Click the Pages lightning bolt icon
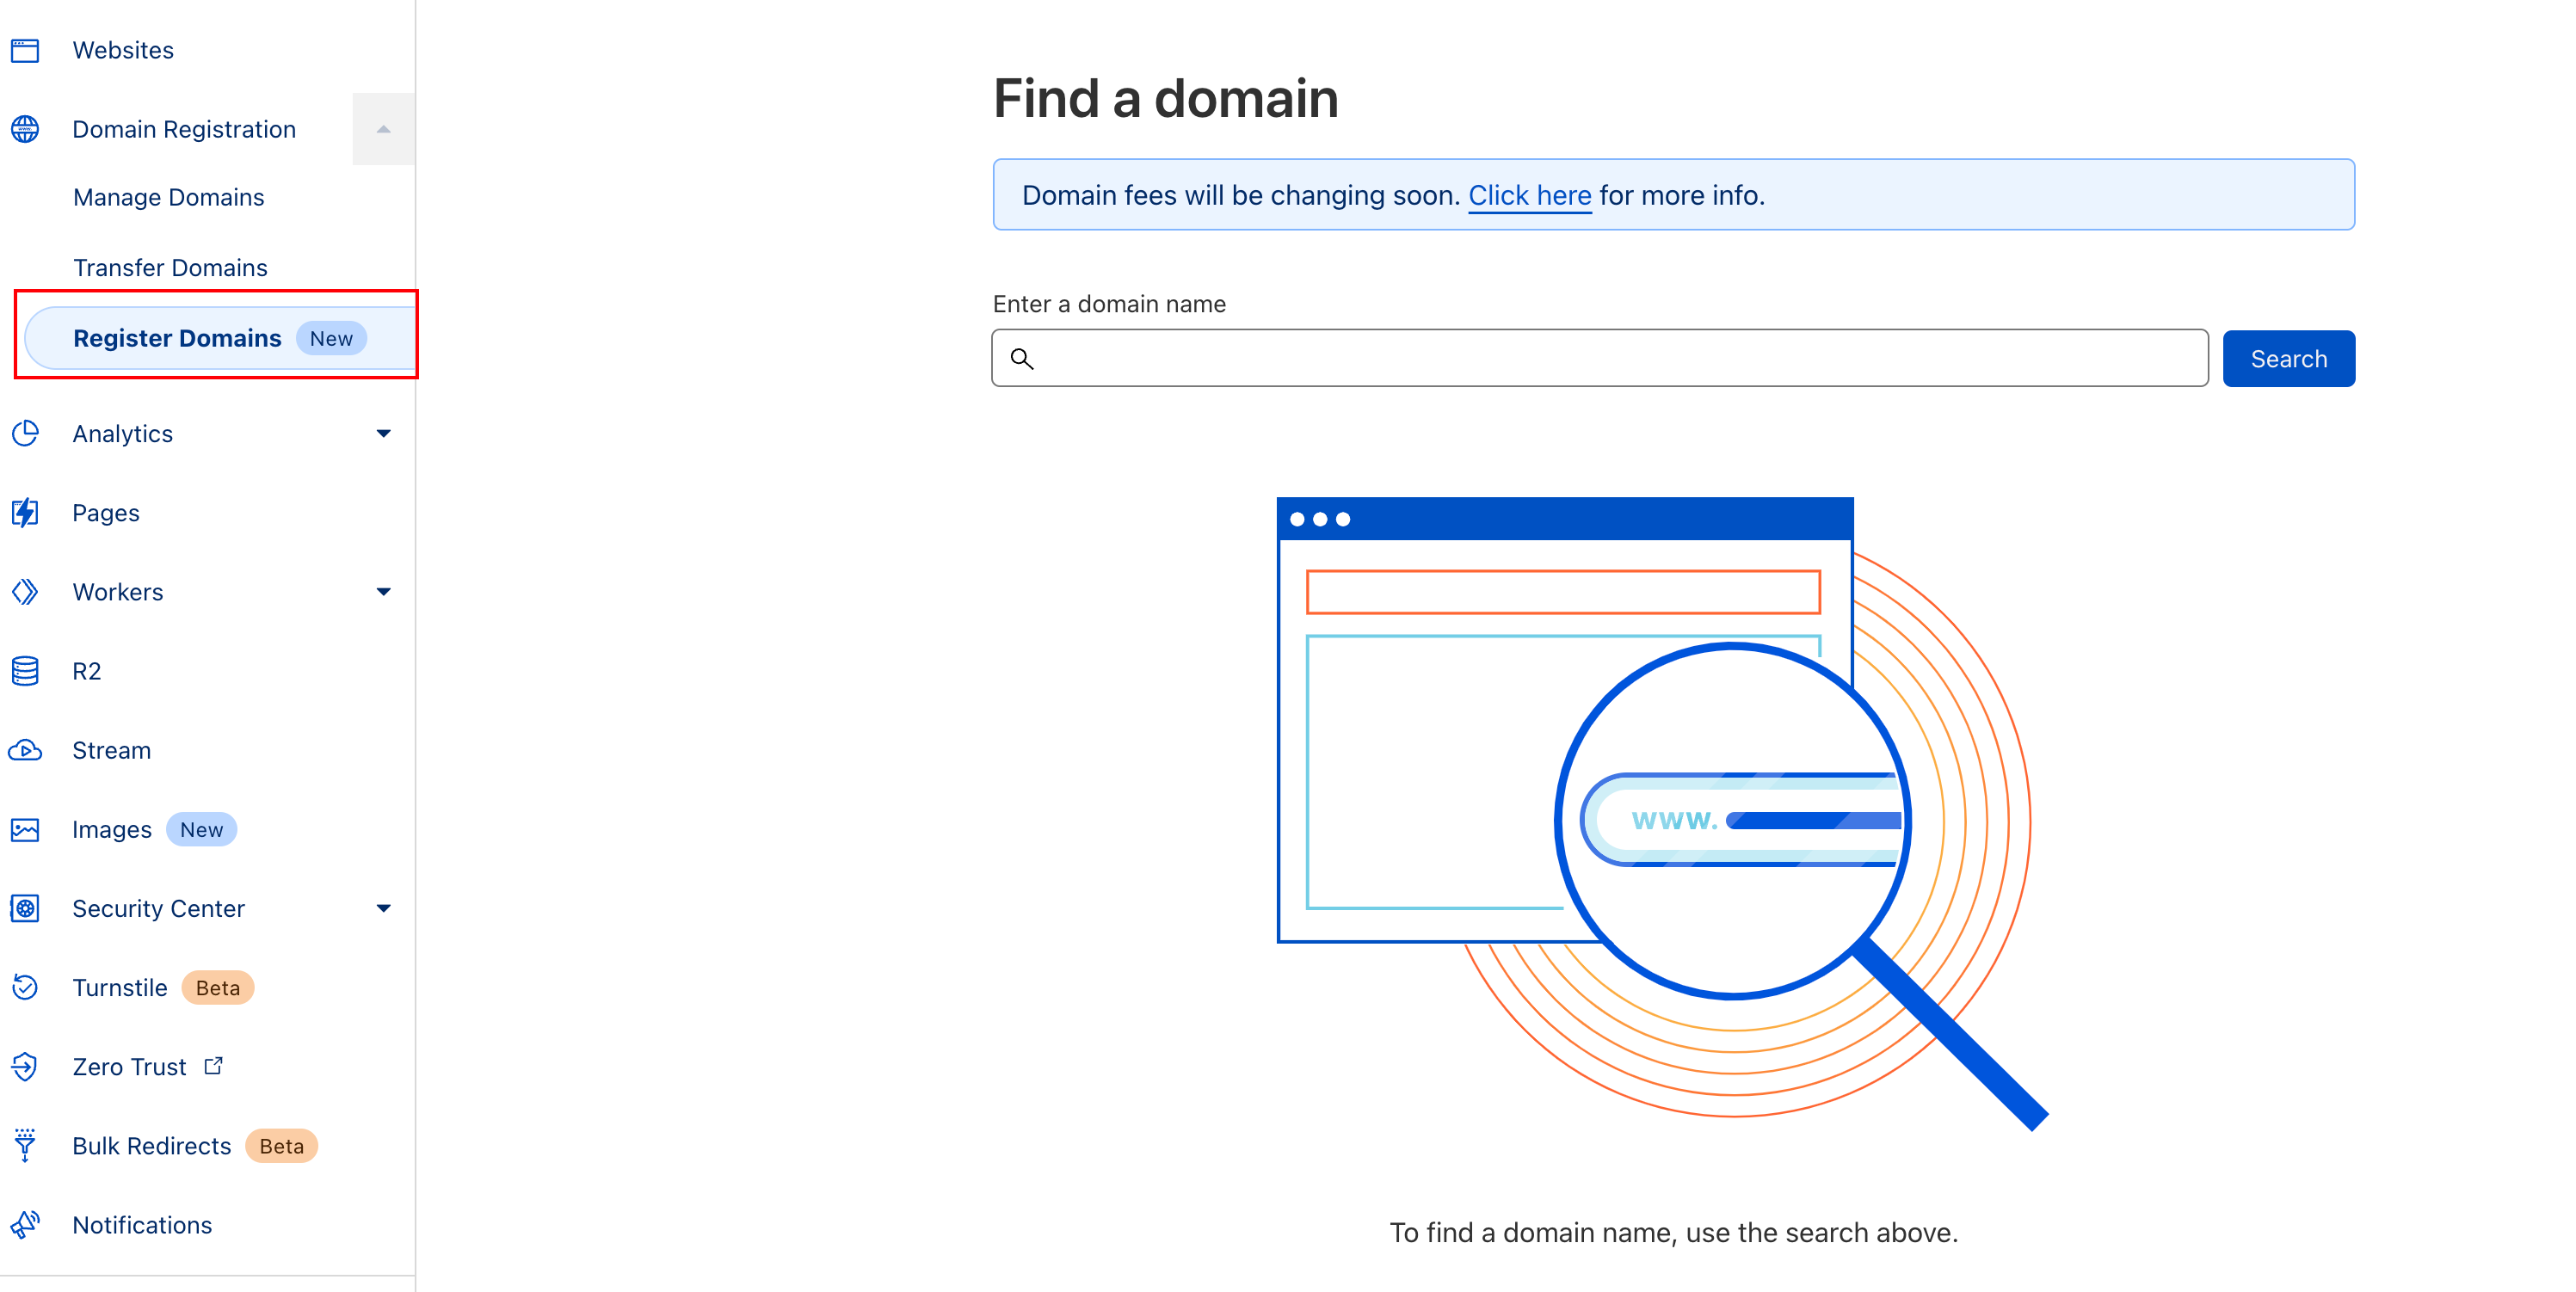 pos(25,513)
